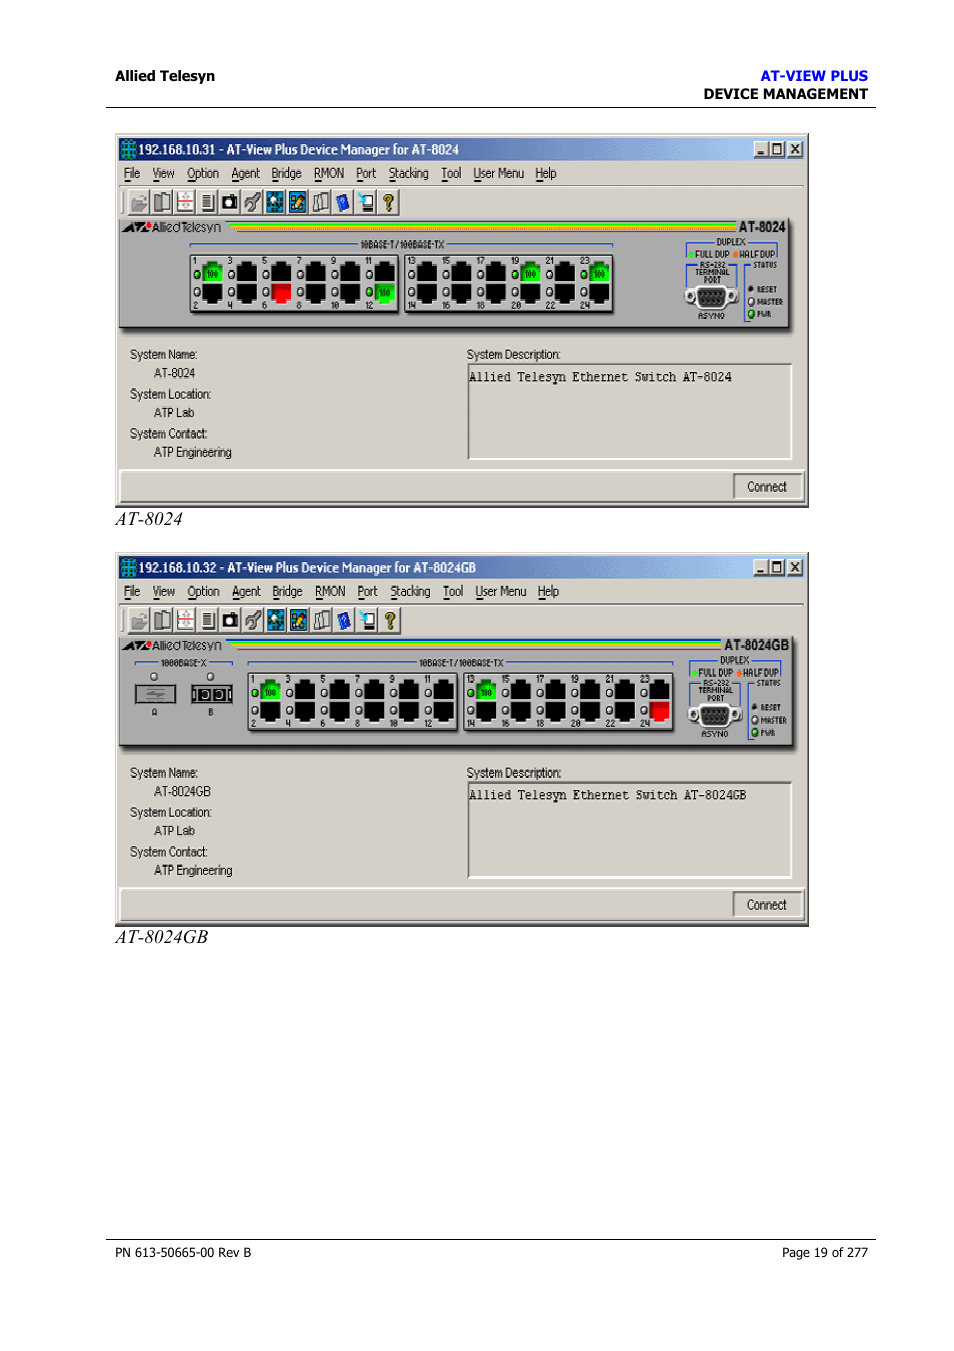Click the terminal monitor icon in AT-8024GB toolbar
Image resolution: width=954 pixels, height=1351 pixels.
pyautogui.click(x=367, y=620)
